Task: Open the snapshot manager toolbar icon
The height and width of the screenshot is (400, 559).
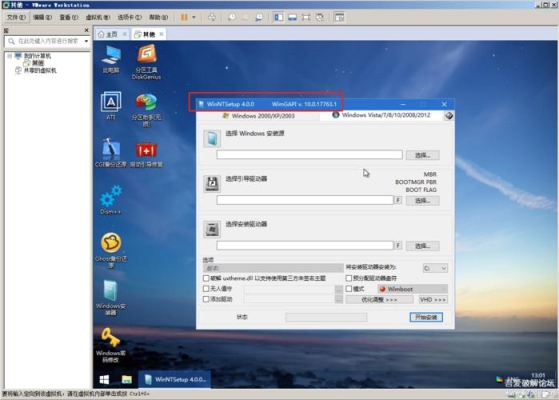Action: (259, 17)
